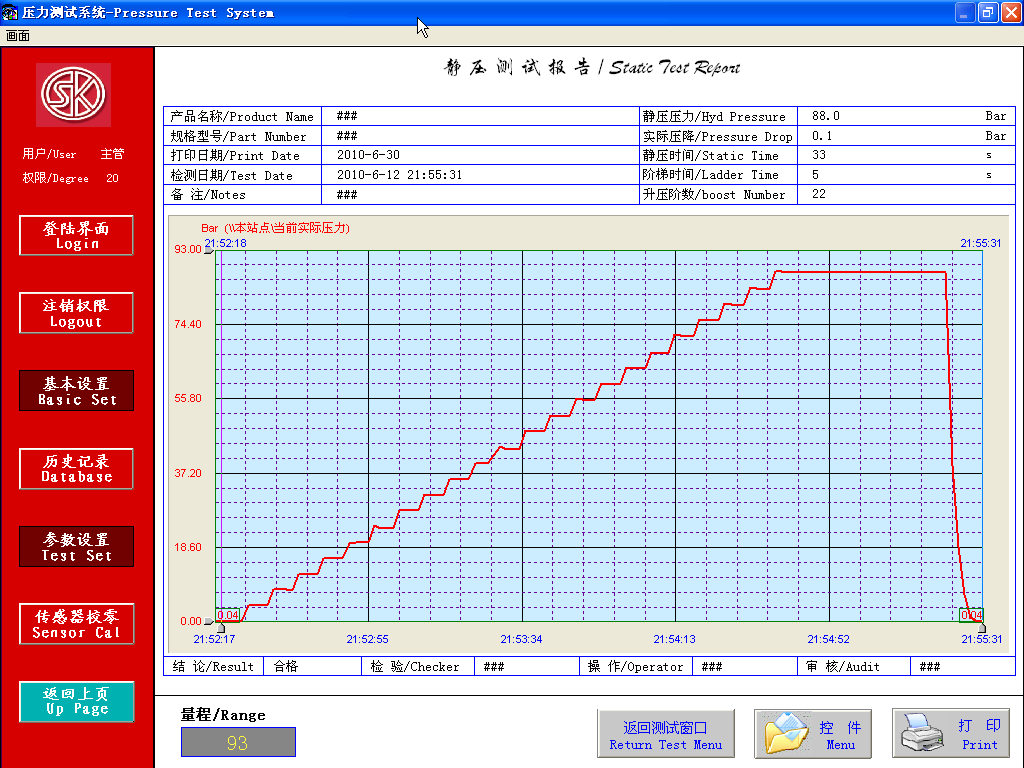This screenshot has height=768, width=1024.
Task: Click the folder icon on Menu button
Action: pyautogui.click(x=786, y=735)
